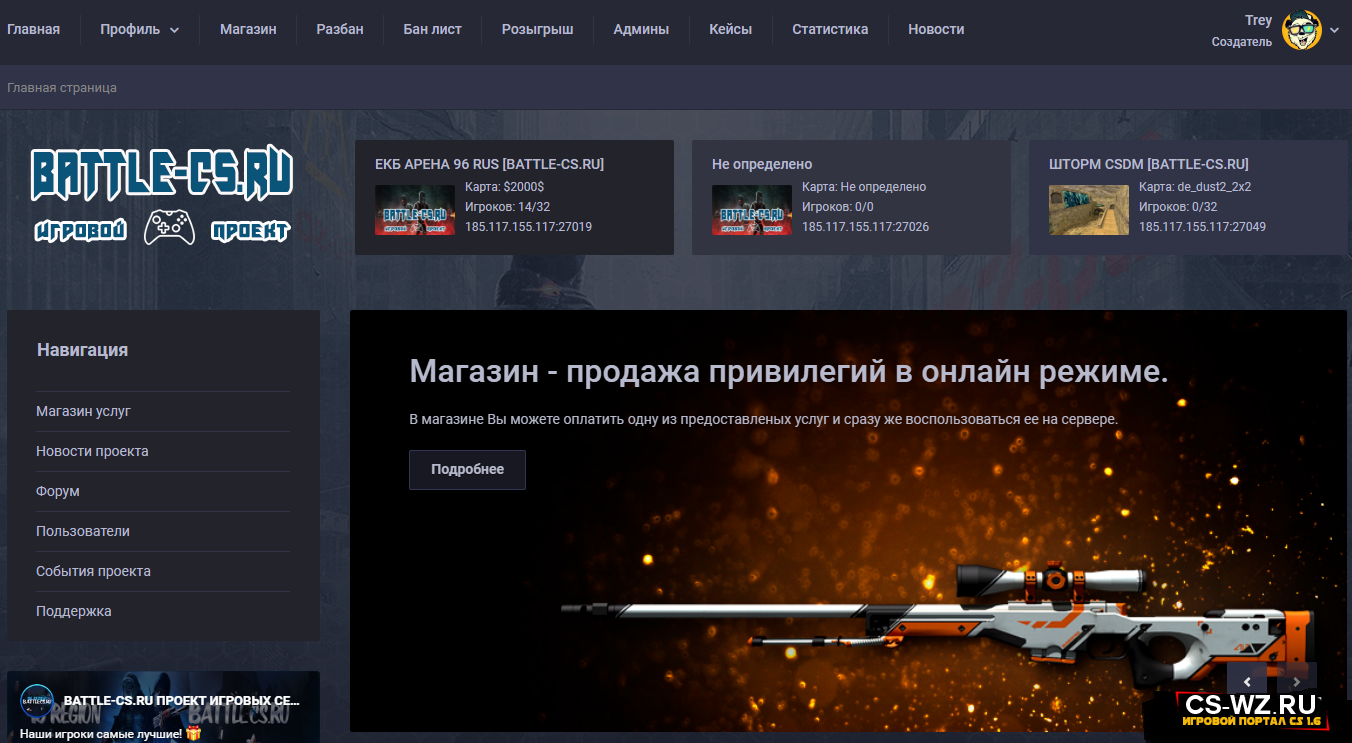The image size is (1352, 743).
Task: Go to next slide in carousel
Action: click(x=1297, y=681)
